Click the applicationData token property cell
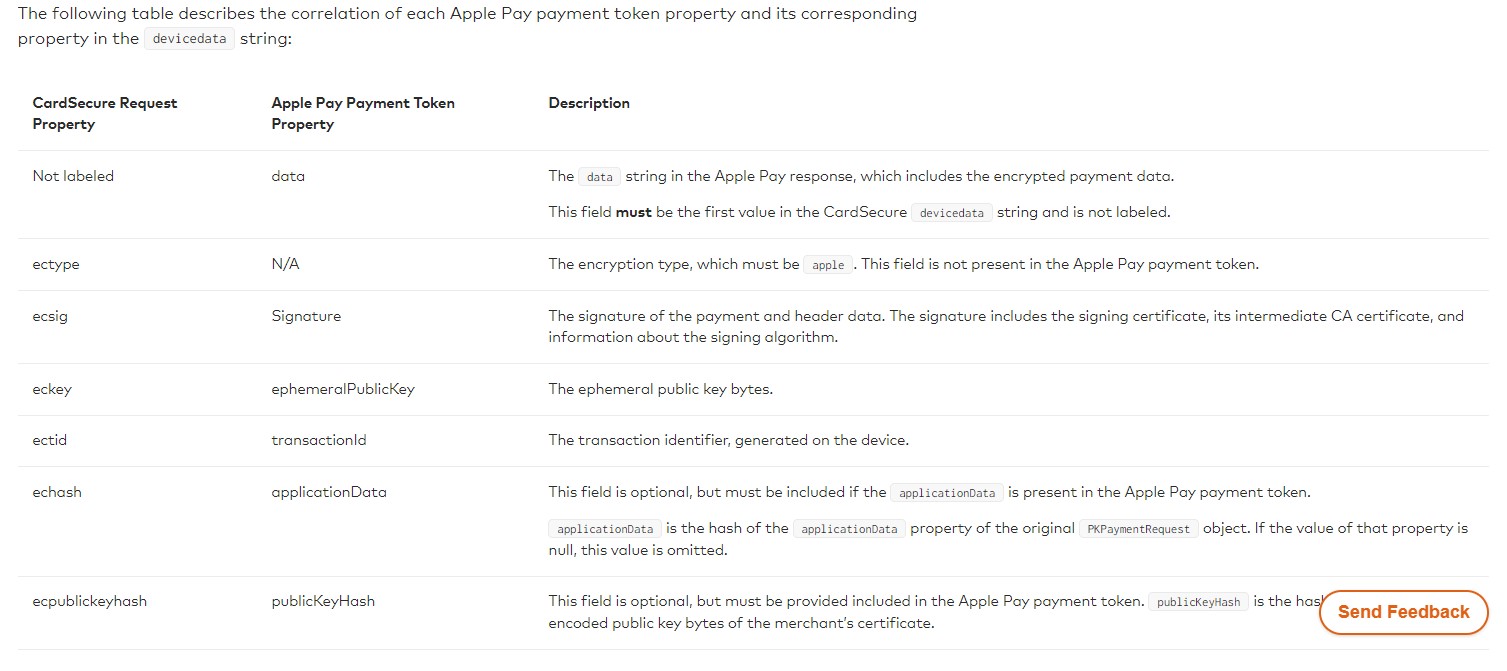This screenshot has height=671, width=1507. (x=328, y=492)
